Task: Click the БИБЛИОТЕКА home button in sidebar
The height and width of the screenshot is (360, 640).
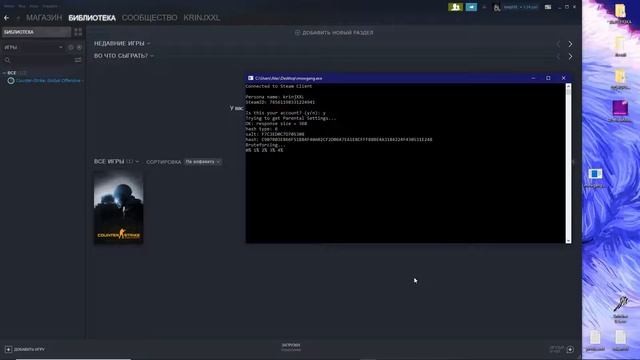Action: (x=36, y=32)
